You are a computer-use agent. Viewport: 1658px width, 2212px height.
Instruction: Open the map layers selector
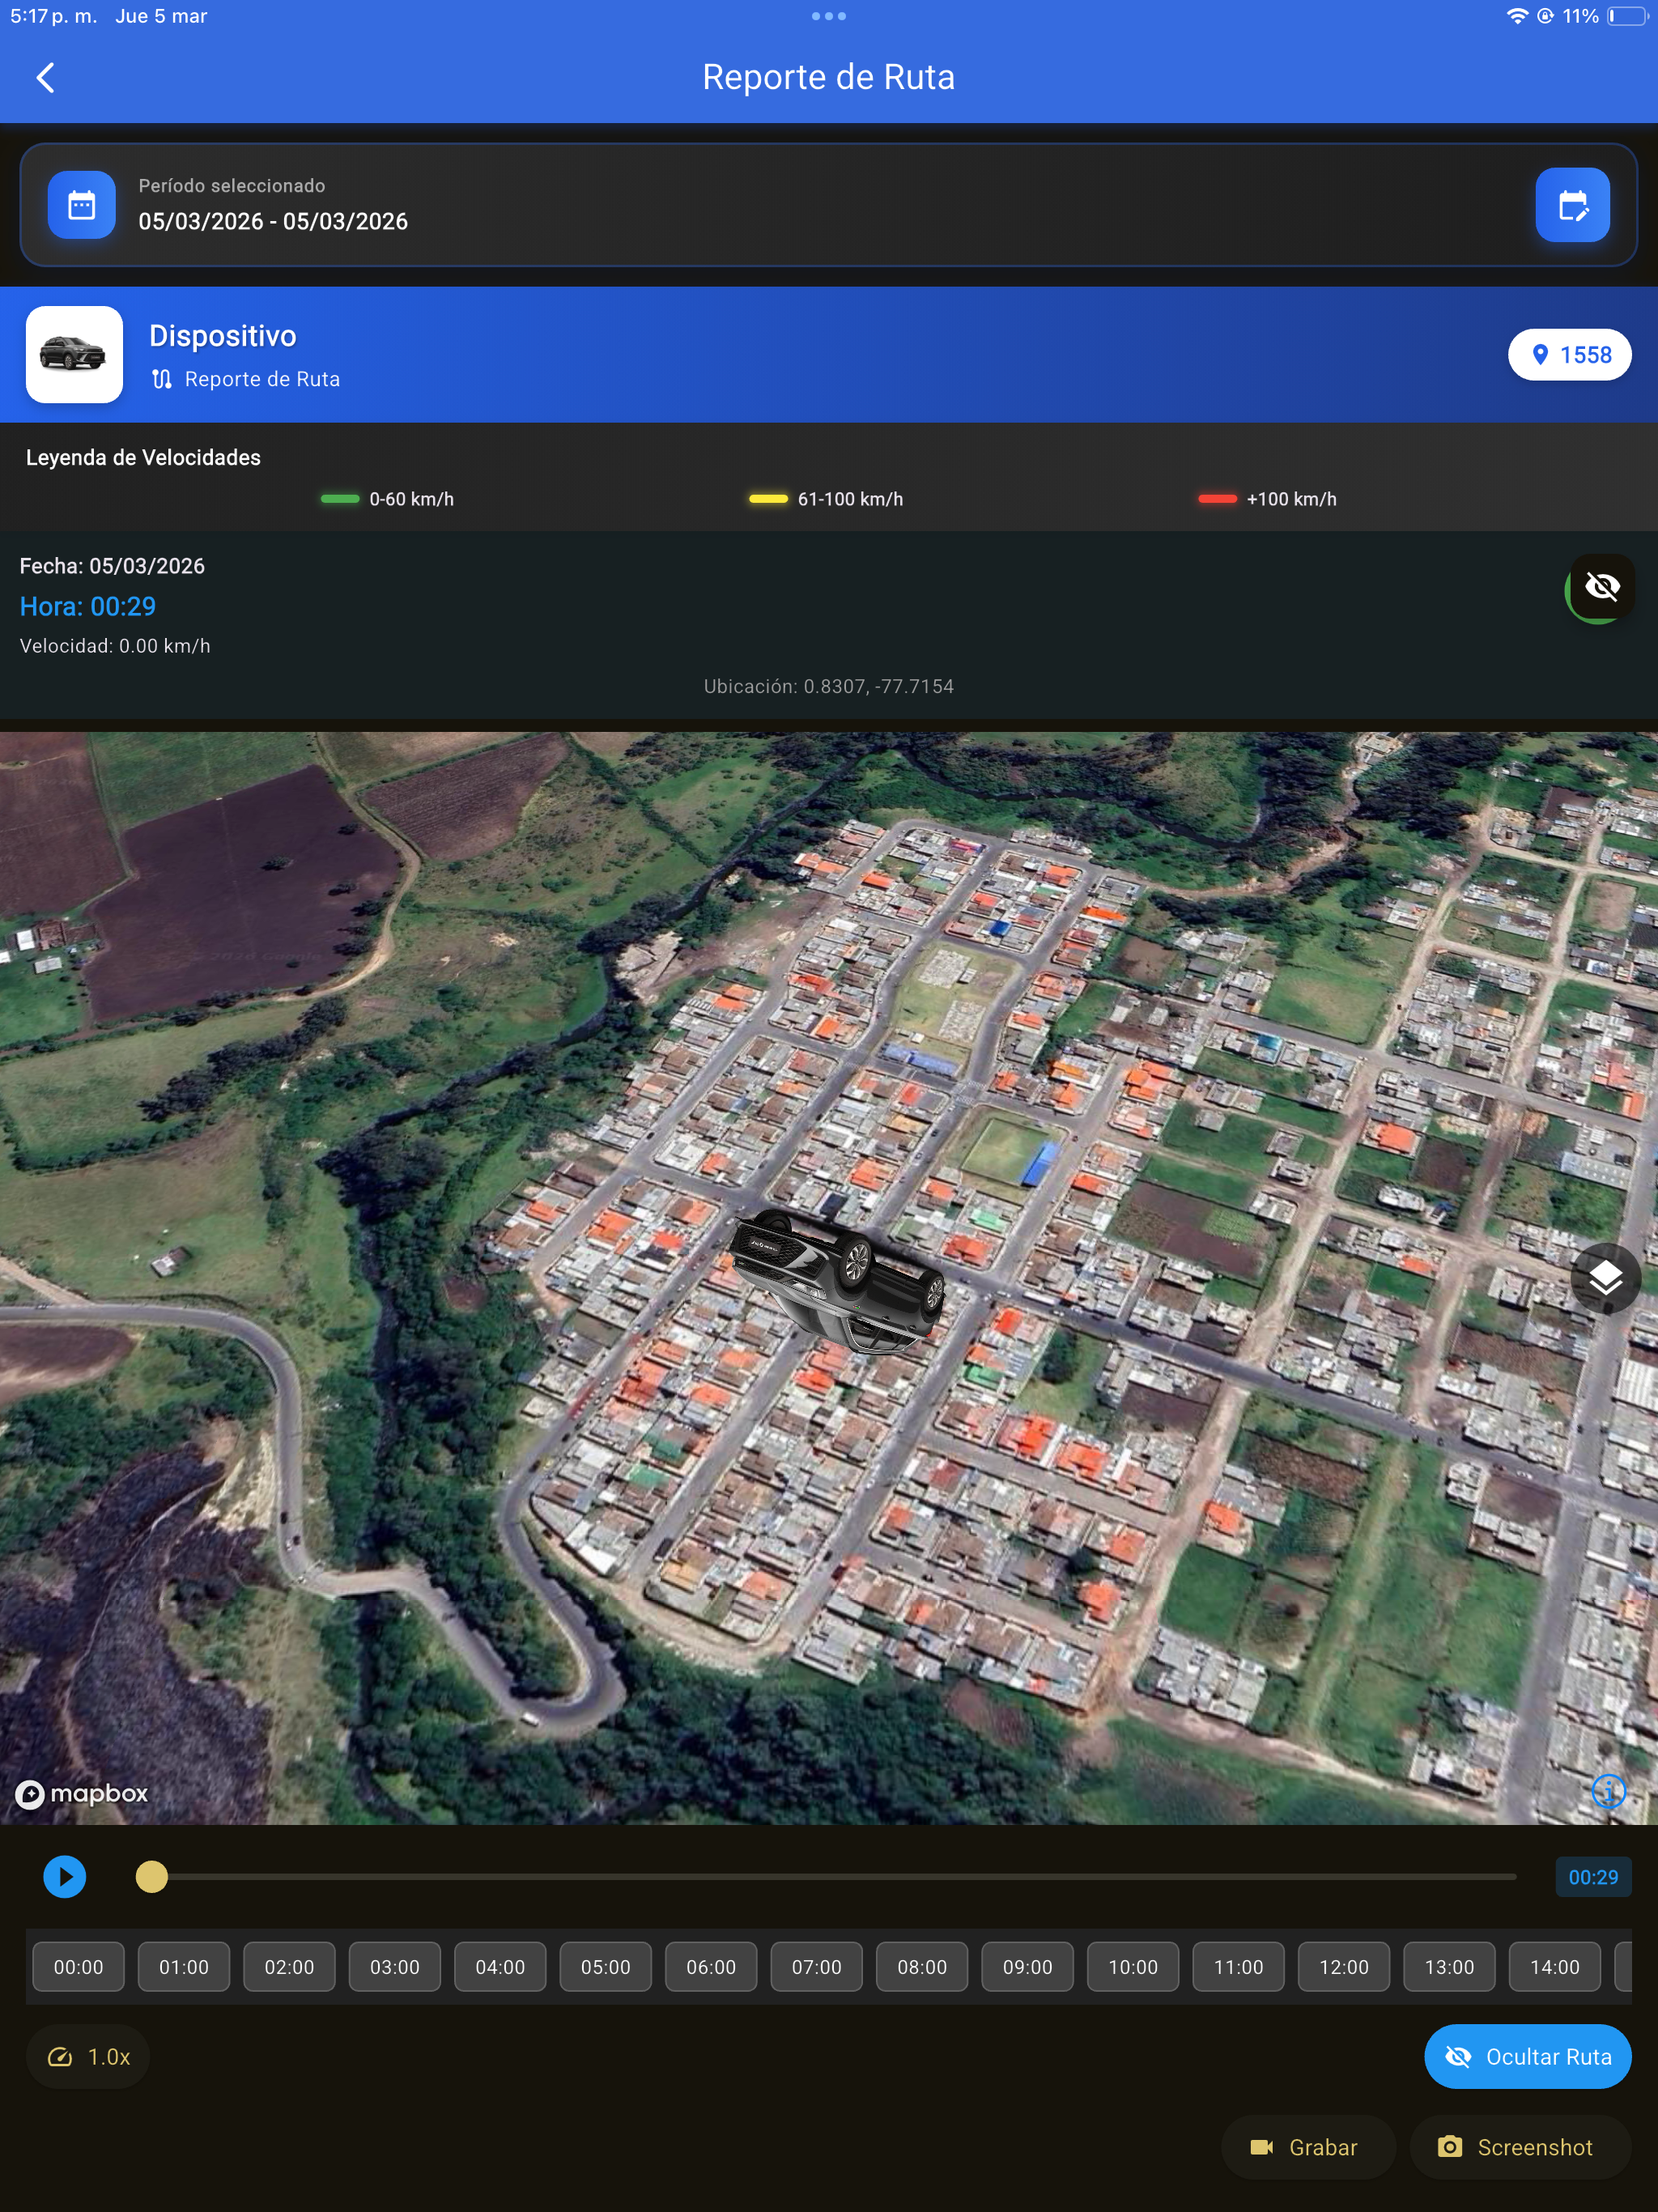[x=1605, y=1278]
